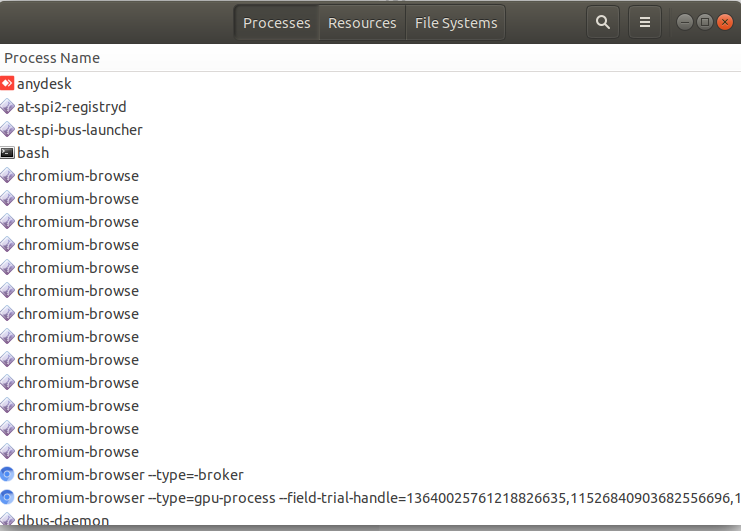Click the Chromium icon of the broker process
This screenshot has height=531, width=741.
pyautogui.click(x=7, y=474)
